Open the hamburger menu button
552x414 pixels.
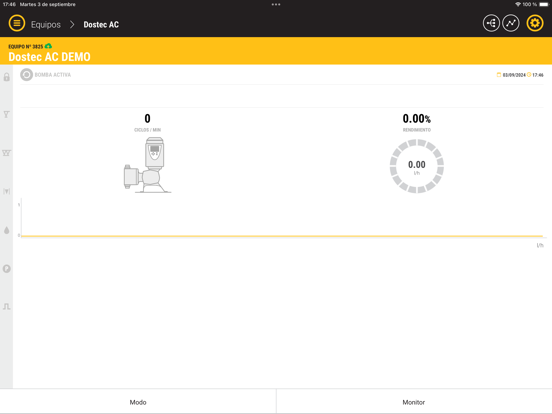pyautogui.click(x=17, y=23)
